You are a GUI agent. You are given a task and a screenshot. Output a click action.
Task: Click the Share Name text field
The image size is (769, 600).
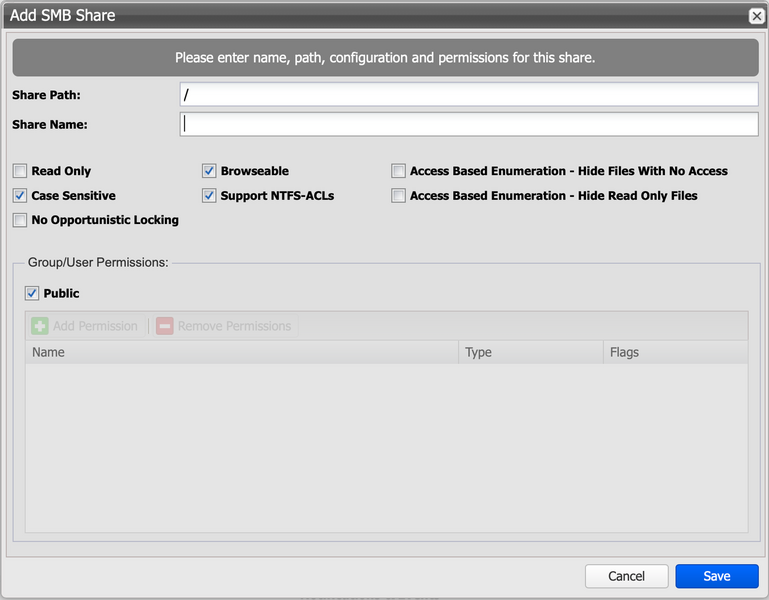pyautogui.click(x=468, y=124)
